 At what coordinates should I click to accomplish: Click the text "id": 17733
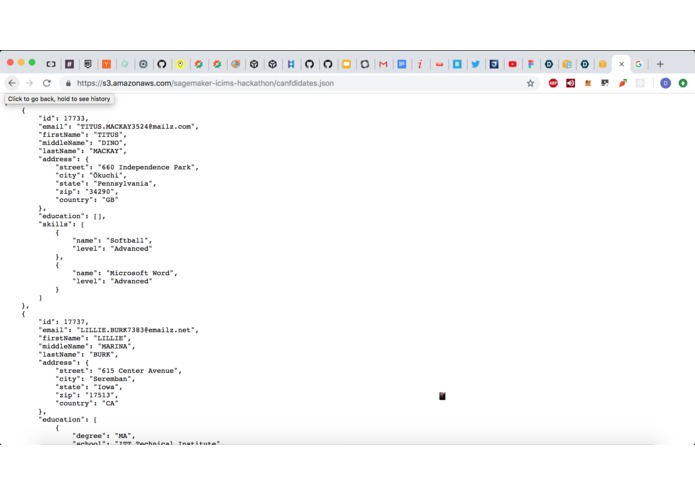pos(63,118)
